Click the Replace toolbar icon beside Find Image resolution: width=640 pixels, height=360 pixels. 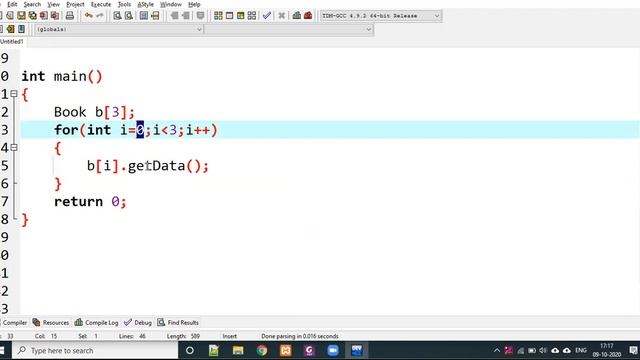tap(129, 16)
